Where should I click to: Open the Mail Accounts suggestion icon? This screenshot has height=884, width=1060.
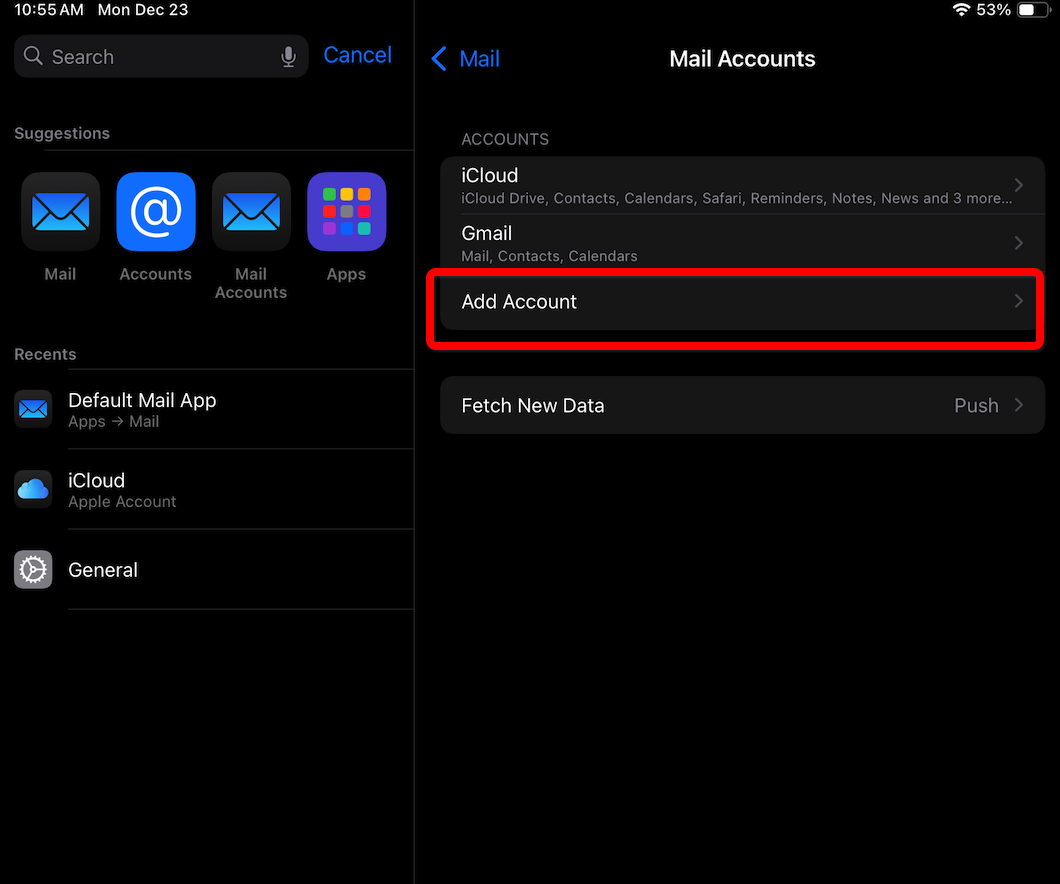(x=251, y=212)
